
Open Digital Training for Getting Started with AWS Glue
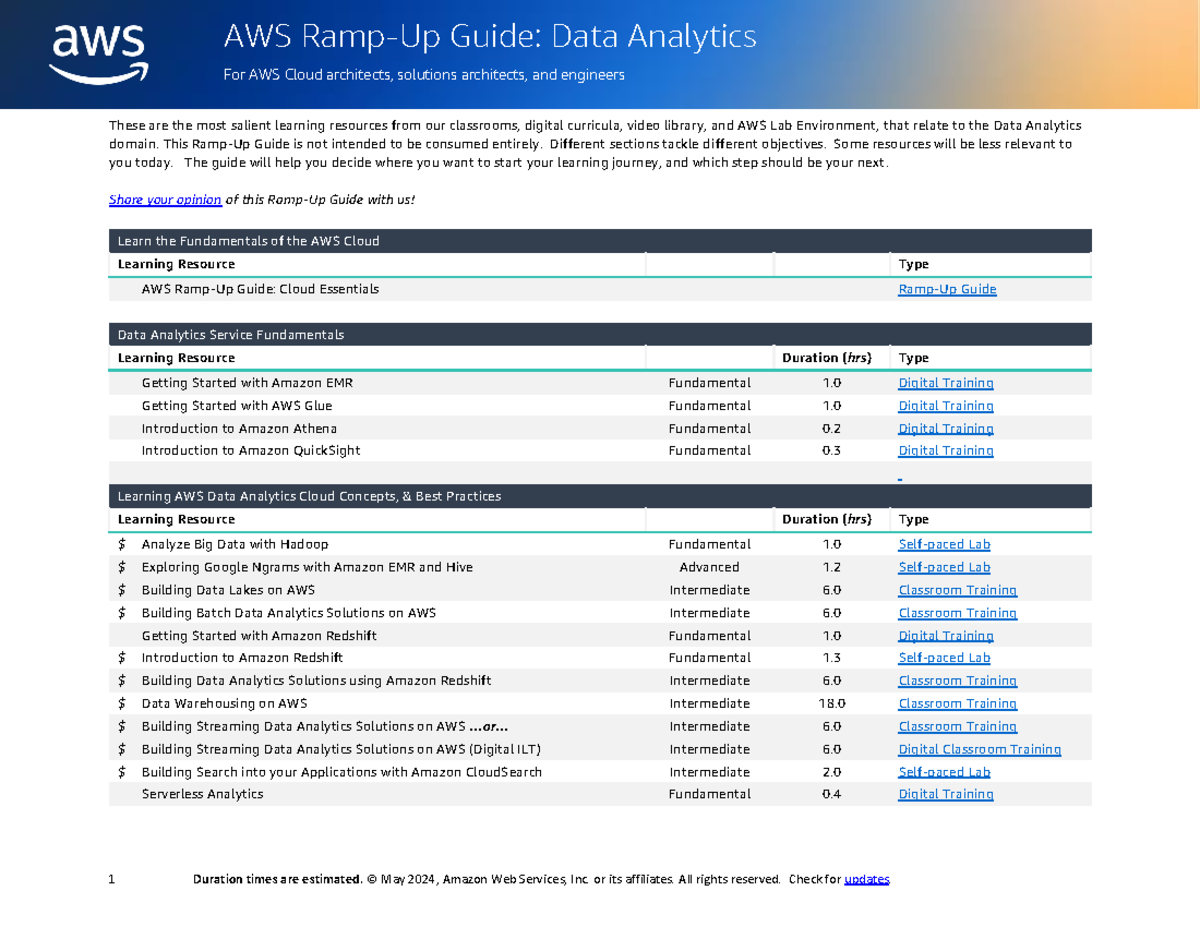[x=945, y=405]
